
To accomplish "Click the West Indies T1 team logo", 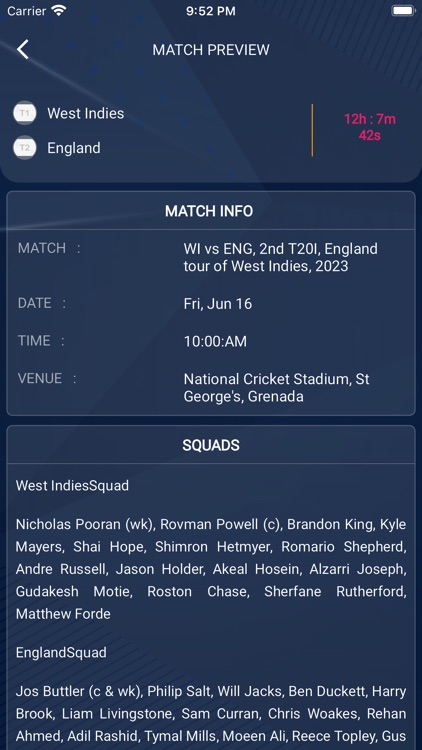I will coord(24,113).
